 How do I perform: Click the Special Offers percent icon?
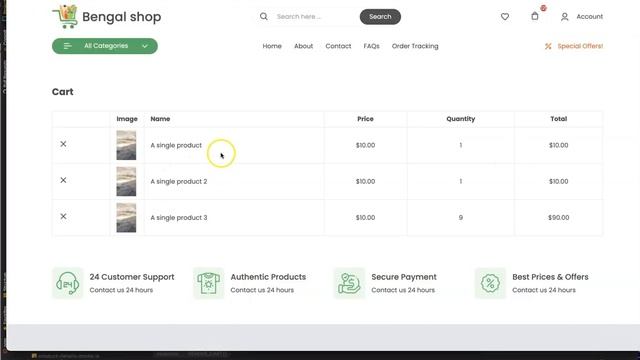[548, 46]
